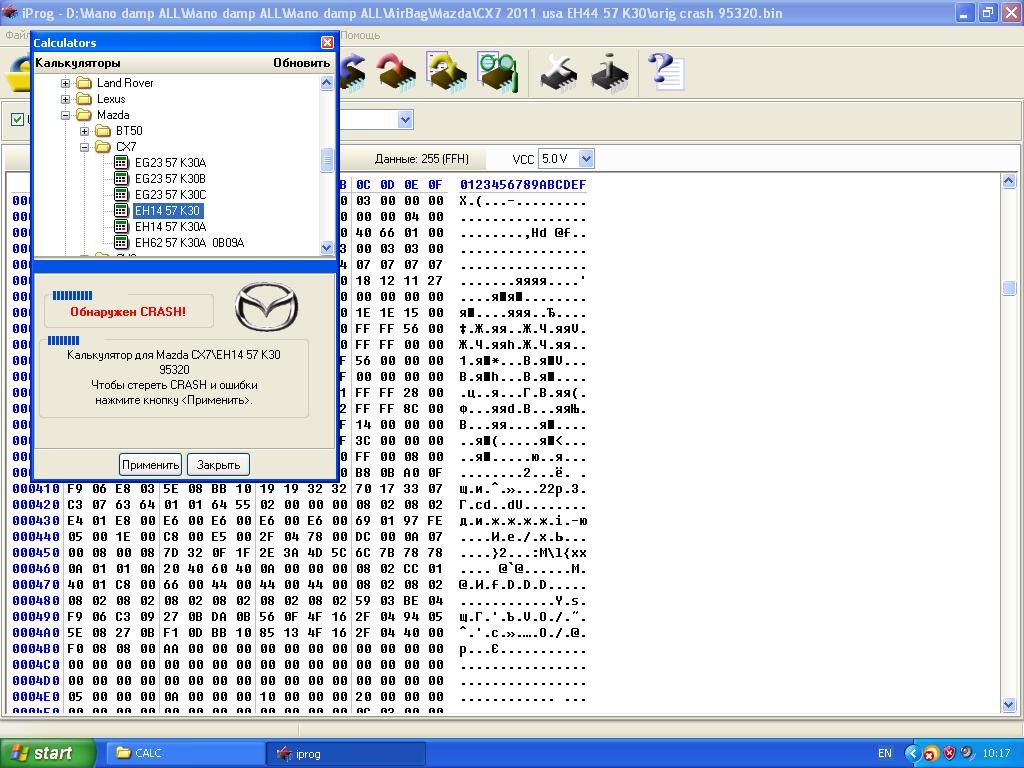
Task: Expand the BT50 folder
Action: point(85,131)
